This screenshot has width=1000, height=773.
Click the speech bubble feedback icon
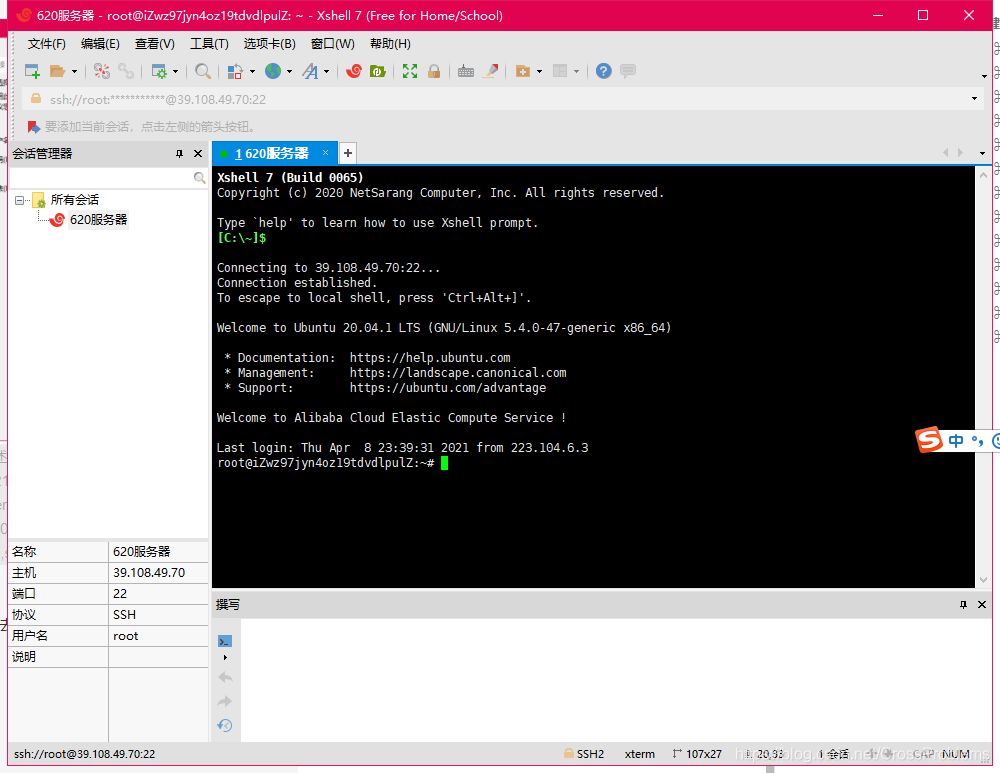(628, 71)
